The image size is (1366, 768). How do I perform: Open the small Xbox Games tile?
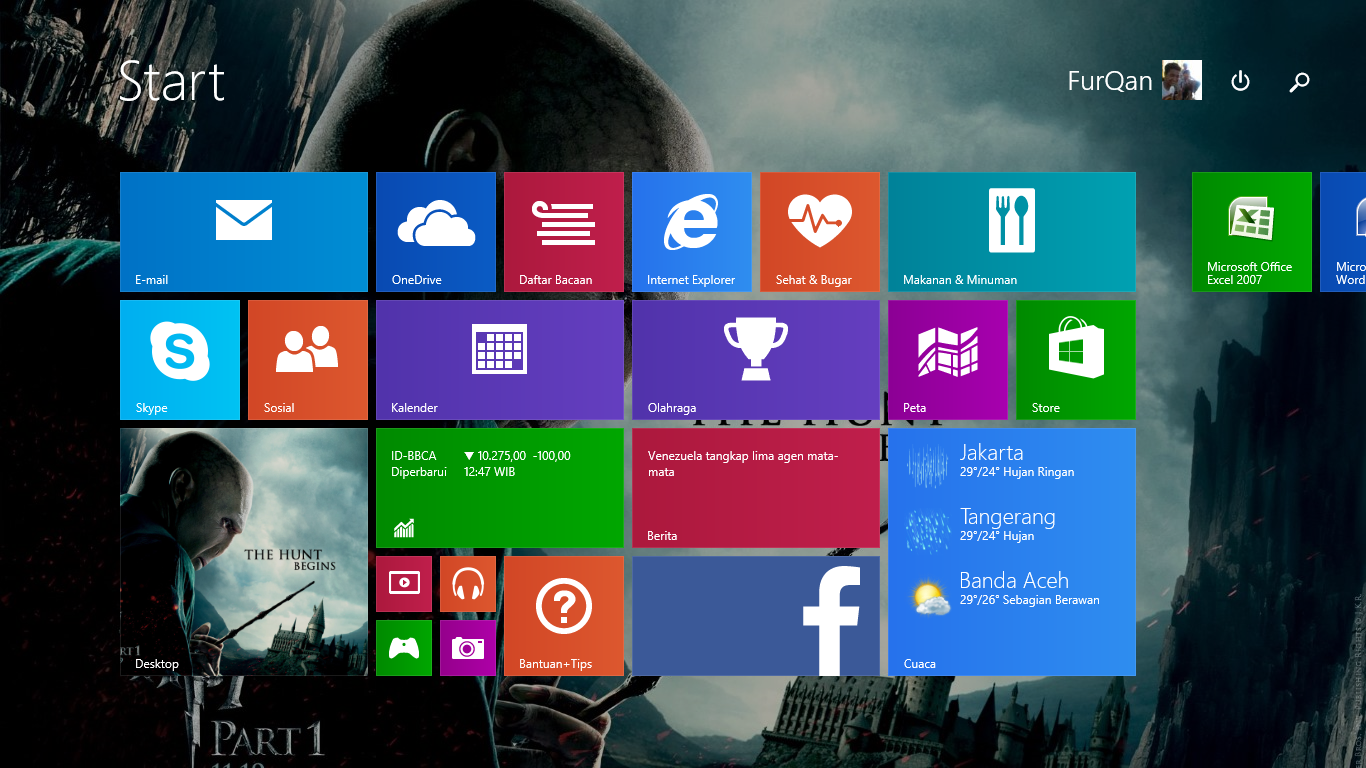(x=404, y=648)
